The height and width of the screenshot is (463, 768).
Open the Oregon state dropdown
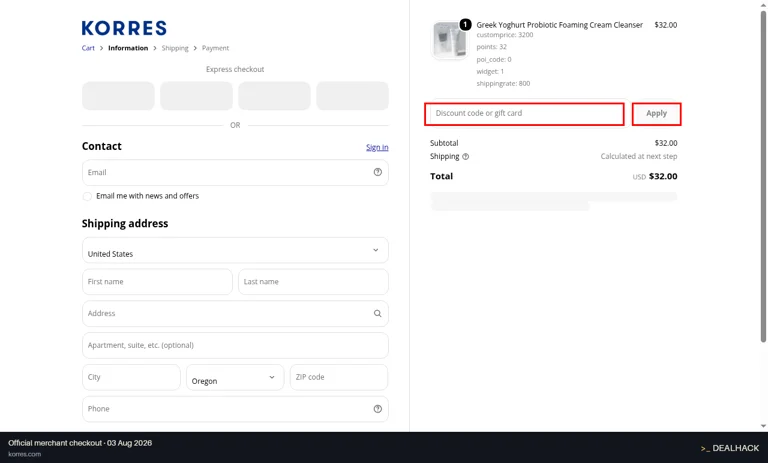235,377
